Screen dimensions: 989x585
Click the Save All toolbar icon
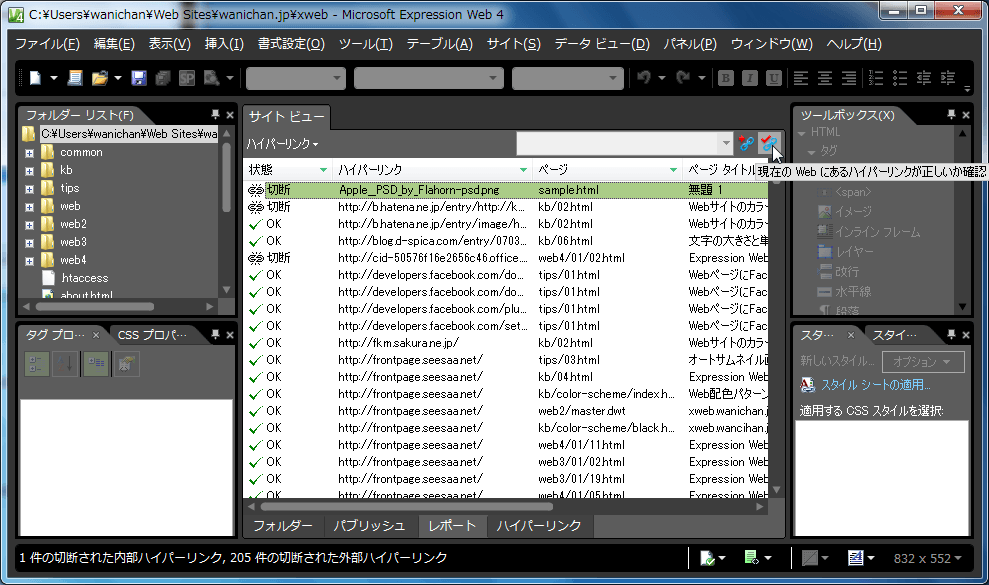point(163,78)
